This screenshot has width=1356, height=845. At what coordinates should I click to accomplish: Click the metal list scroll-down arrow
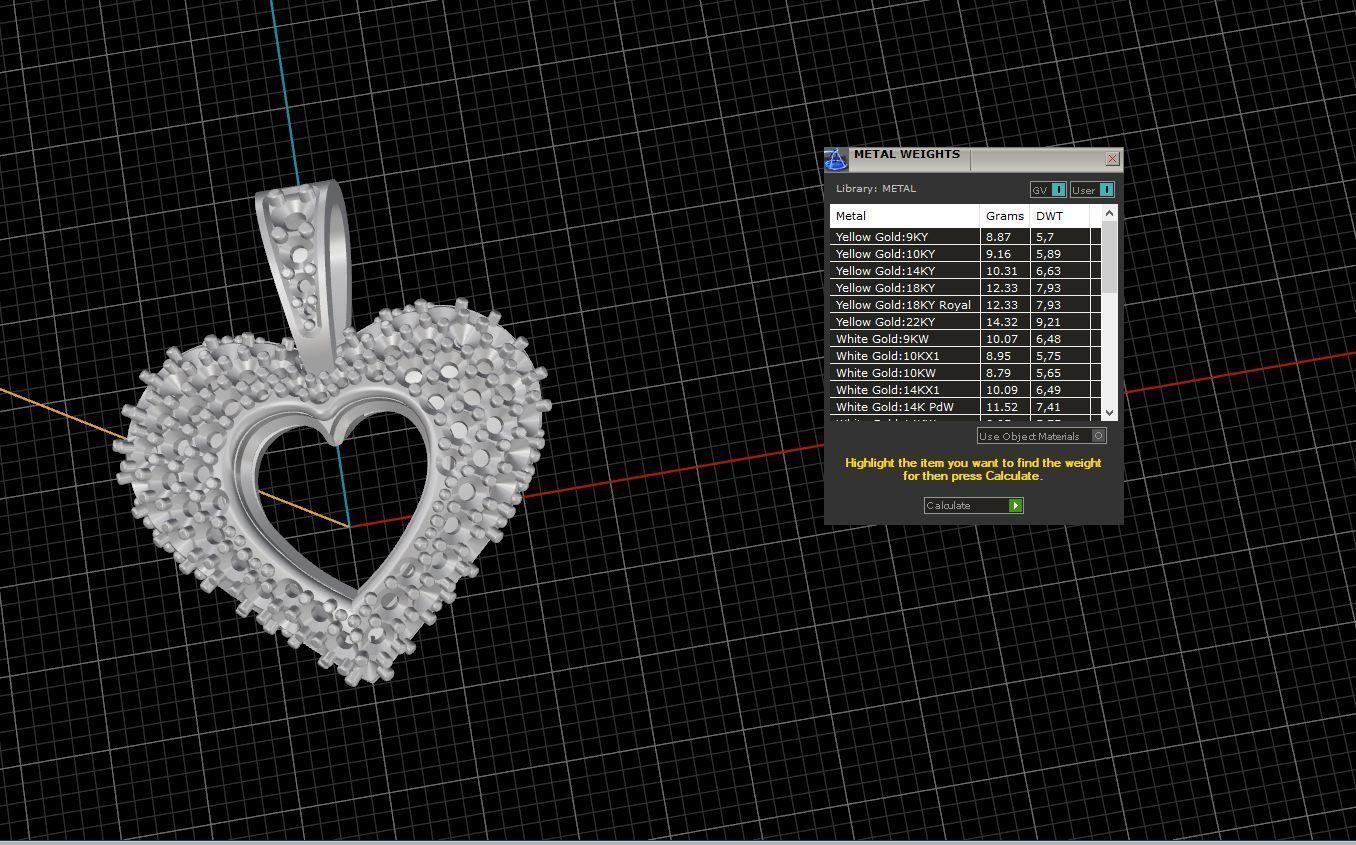coord(1109,412)
